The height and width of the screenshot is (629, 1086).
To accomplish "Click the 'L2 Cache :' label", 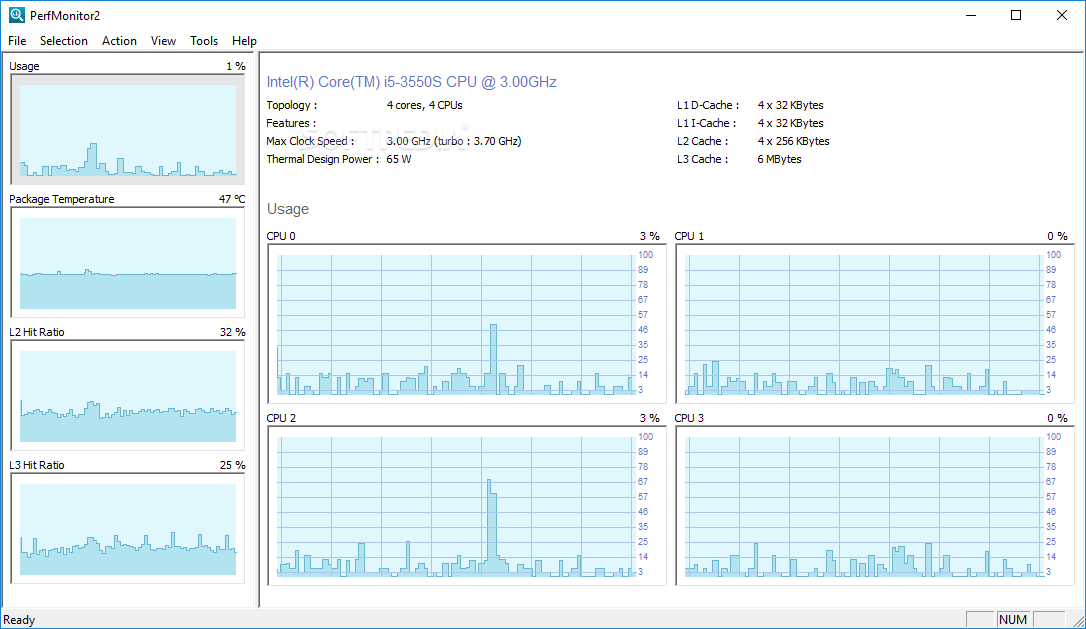I will [702, 141].
